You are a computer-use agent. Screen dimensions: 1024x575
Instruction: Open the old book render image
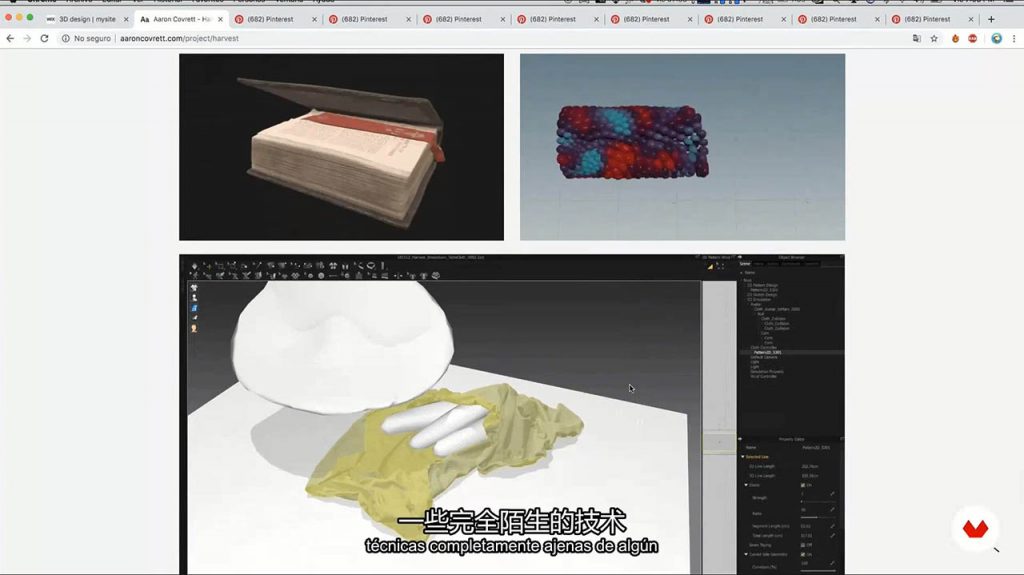(342, 147)
